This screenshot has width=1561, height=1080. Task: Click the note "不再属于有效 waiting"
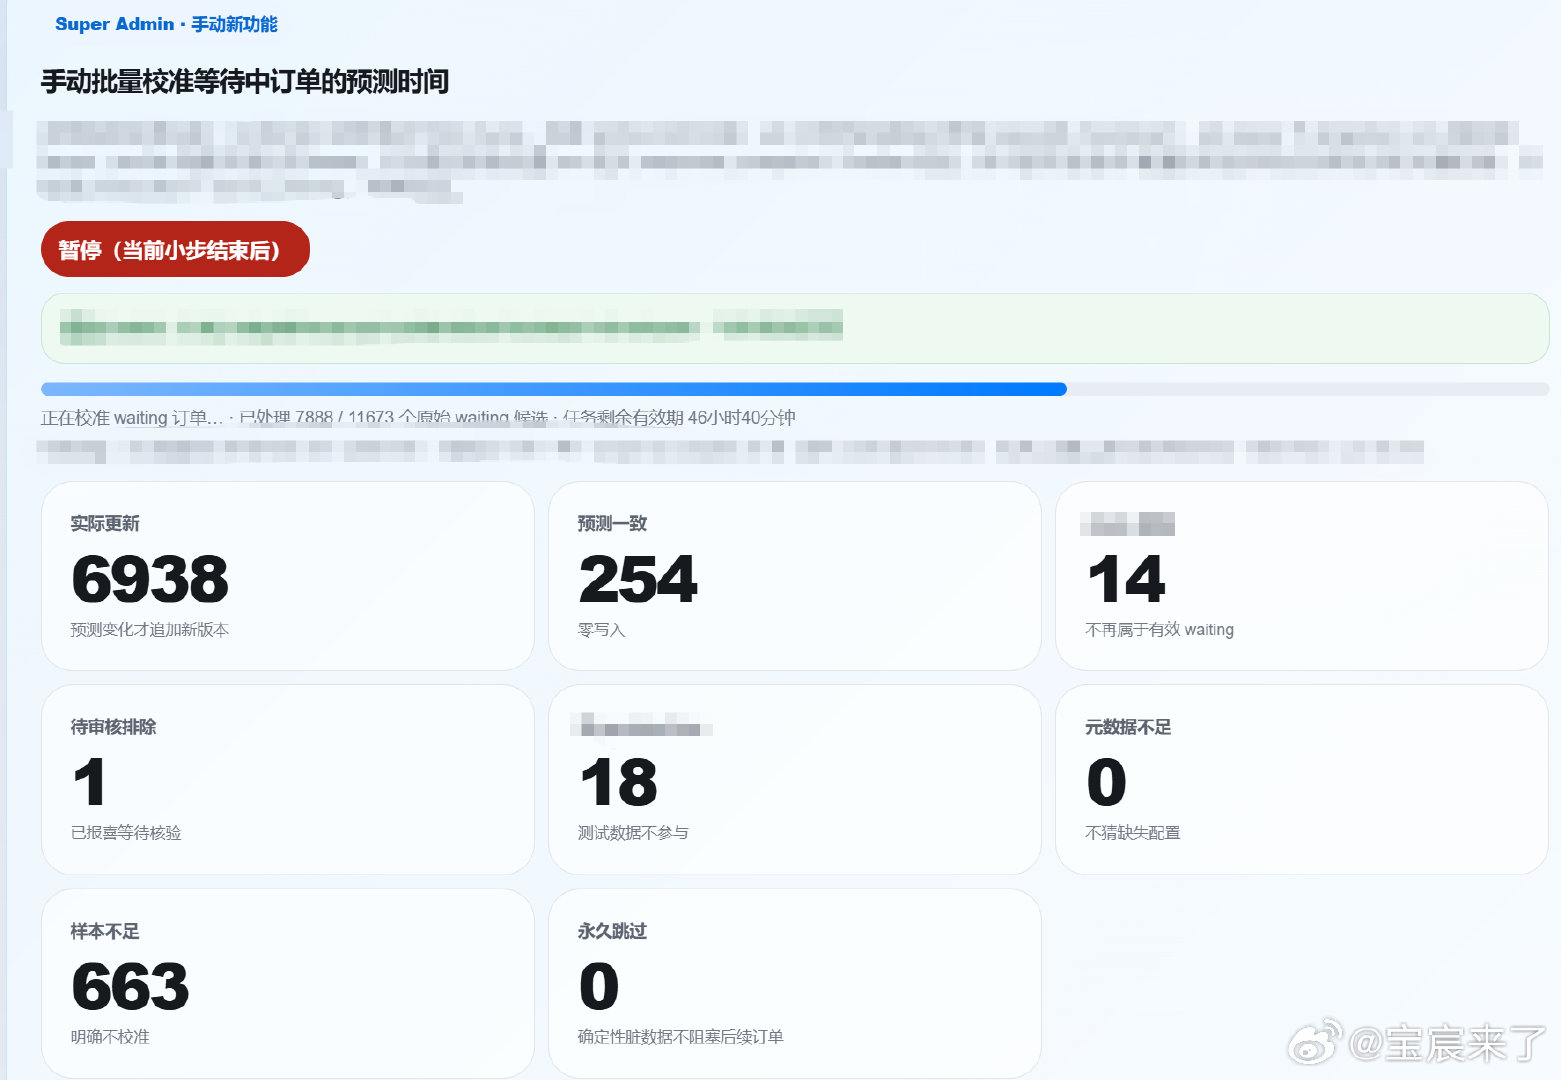(x=1159, y=630)
